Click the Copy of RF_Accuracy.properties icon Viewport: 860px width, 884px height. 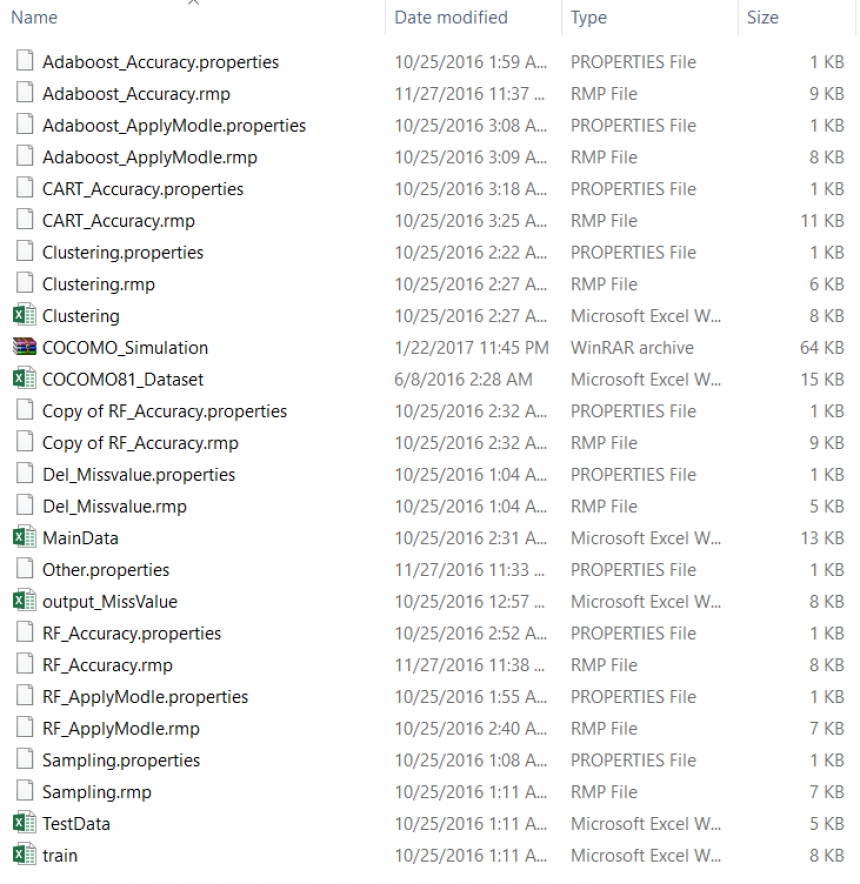tap(24, 409)
